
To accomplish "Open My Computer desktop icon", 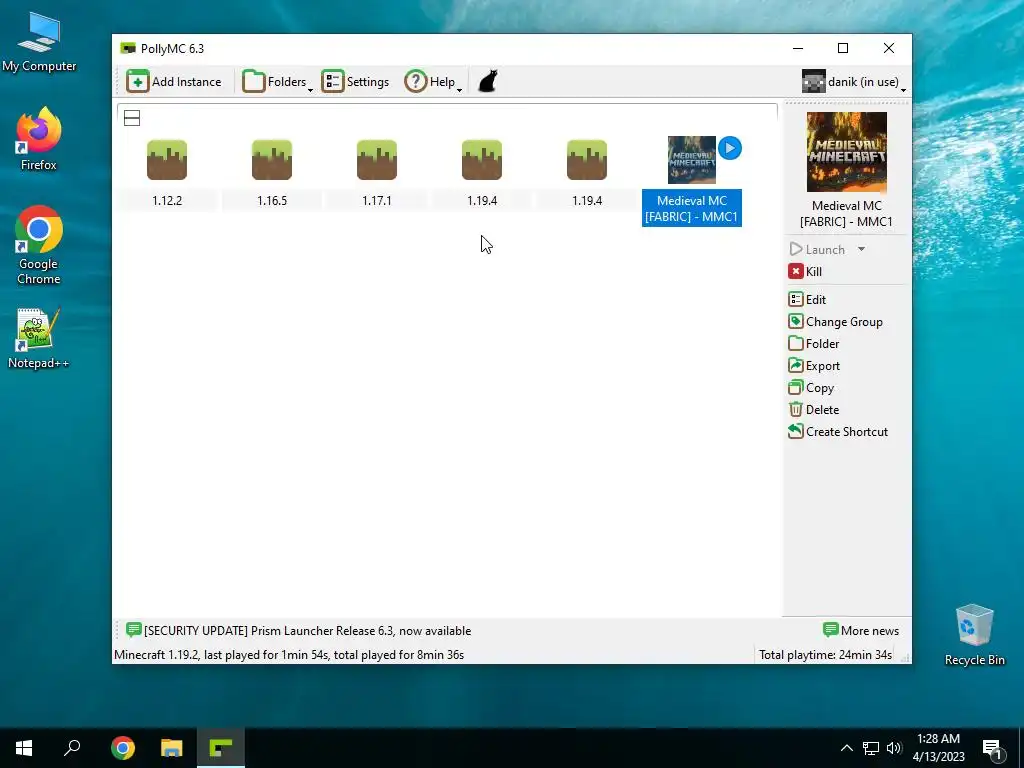I will point(39,42).
